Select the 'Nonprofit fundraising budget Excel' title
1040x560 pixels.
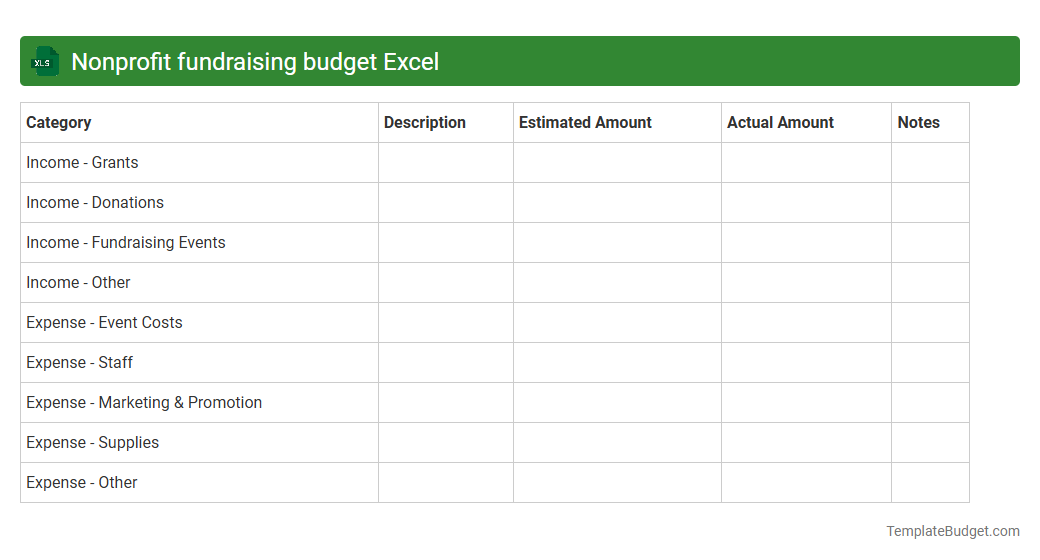click(x=255, y=62)
